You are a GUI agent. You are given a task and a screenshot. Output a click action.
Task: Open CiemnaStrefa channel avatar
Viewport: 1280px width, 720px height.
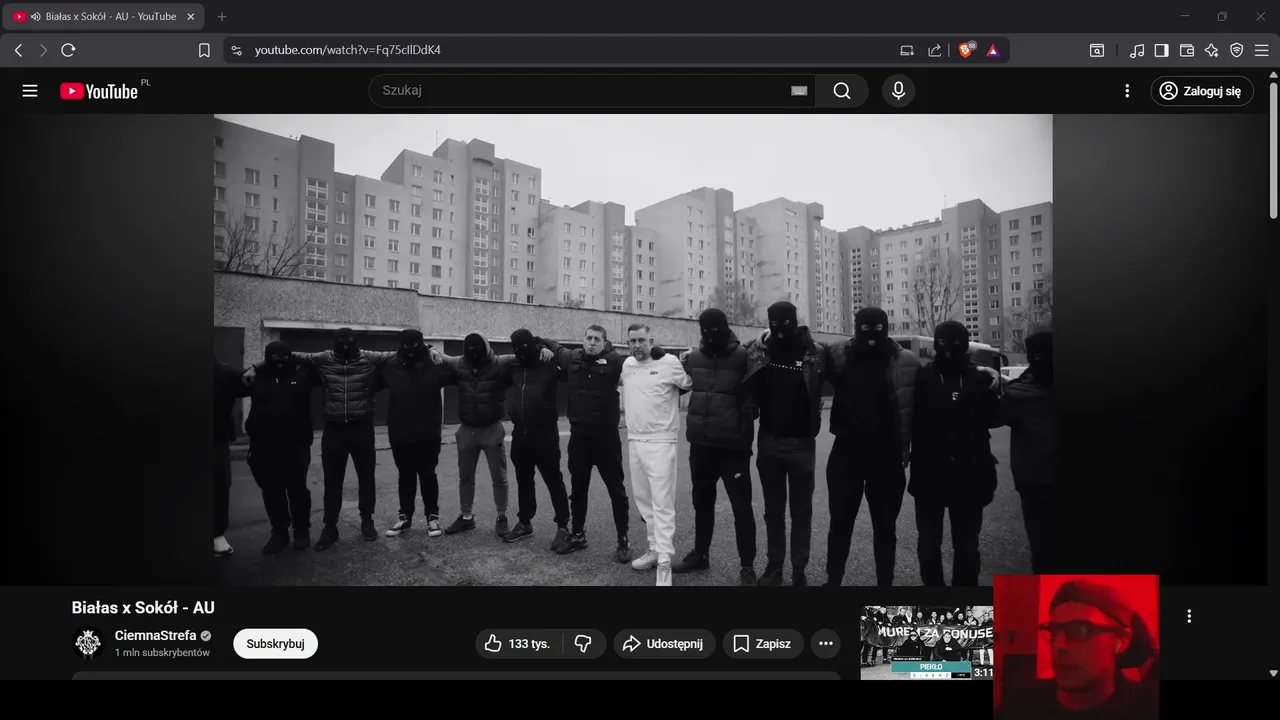[x=88, y=644]
